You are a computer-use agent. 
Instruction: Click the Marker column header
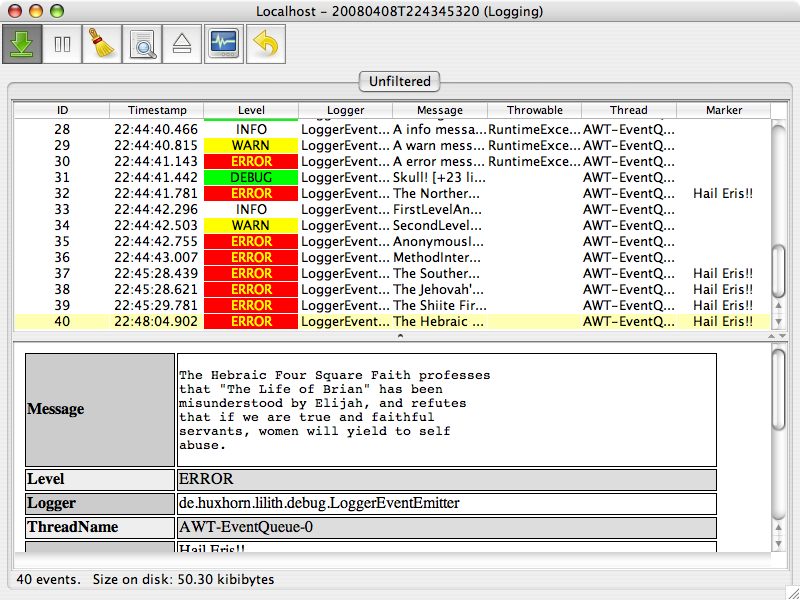[x=724, y=110]
